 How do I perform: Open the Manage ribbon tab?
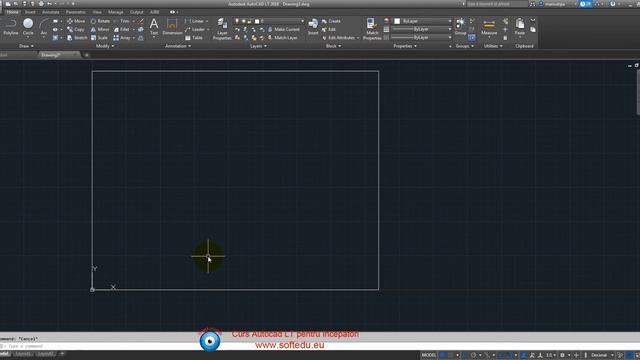[116, 12]
